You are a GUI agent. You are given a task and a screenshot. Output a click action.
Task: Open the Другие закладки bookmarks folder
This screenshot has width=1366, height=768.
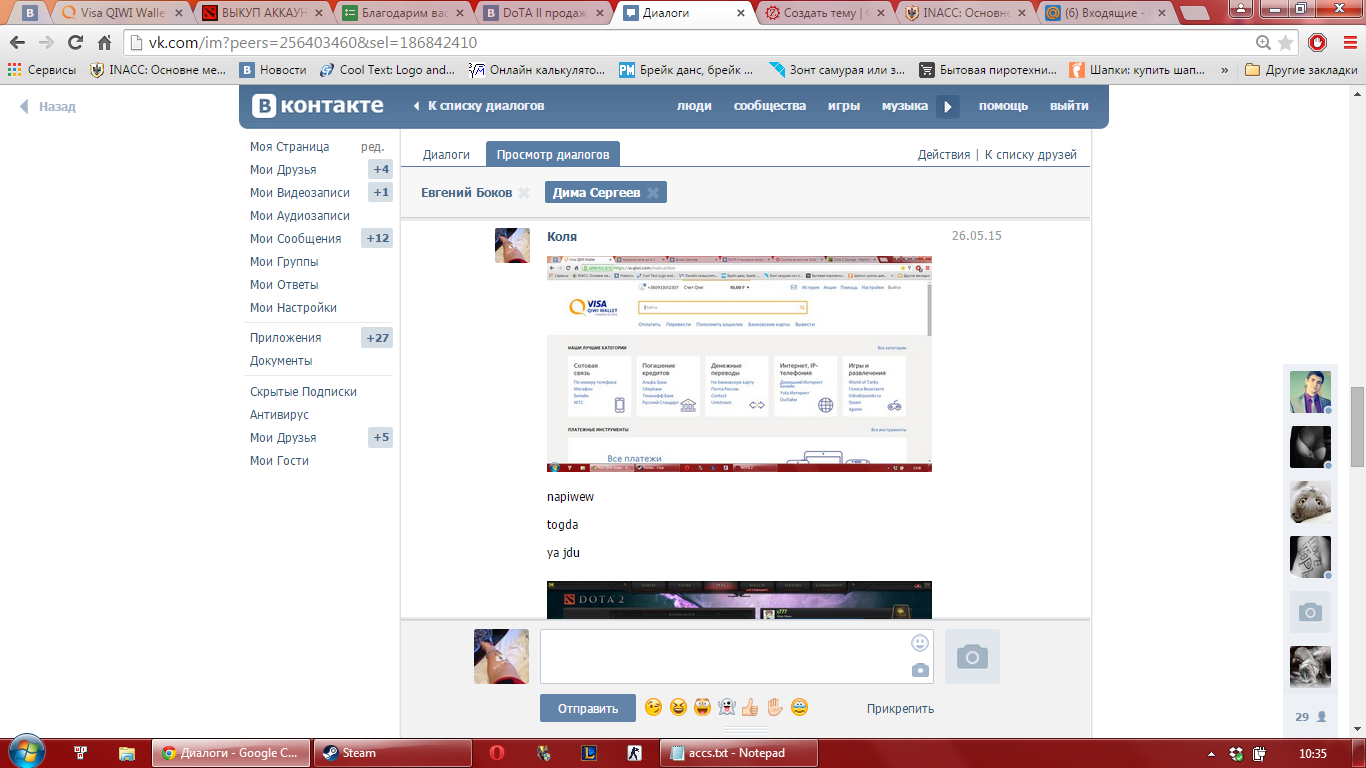tap(1301, 70)
